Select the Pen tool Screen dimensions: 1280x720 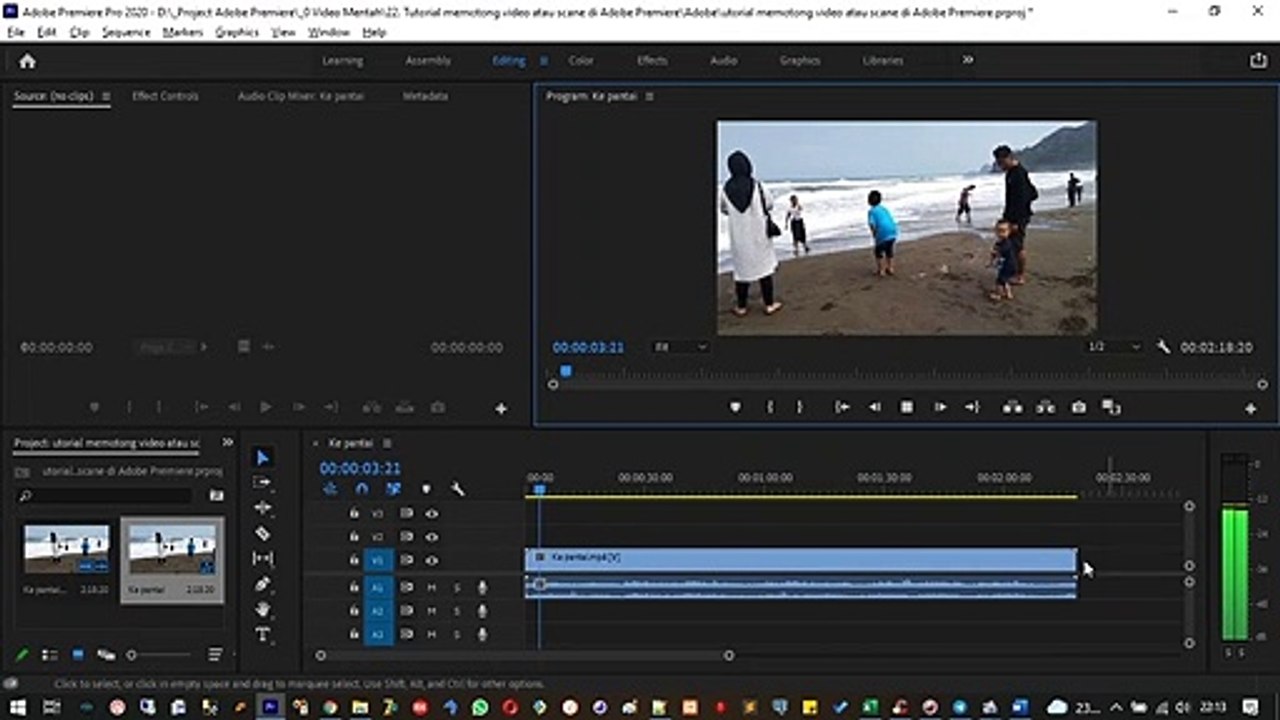pos(262,584)
